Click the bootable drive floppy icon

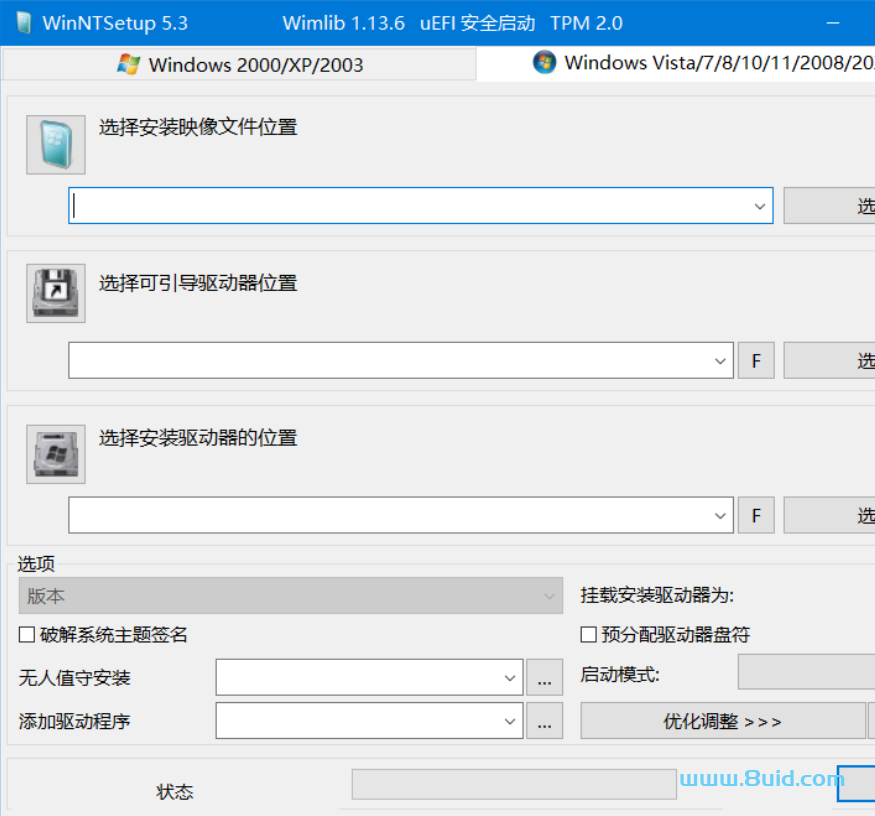56,293
